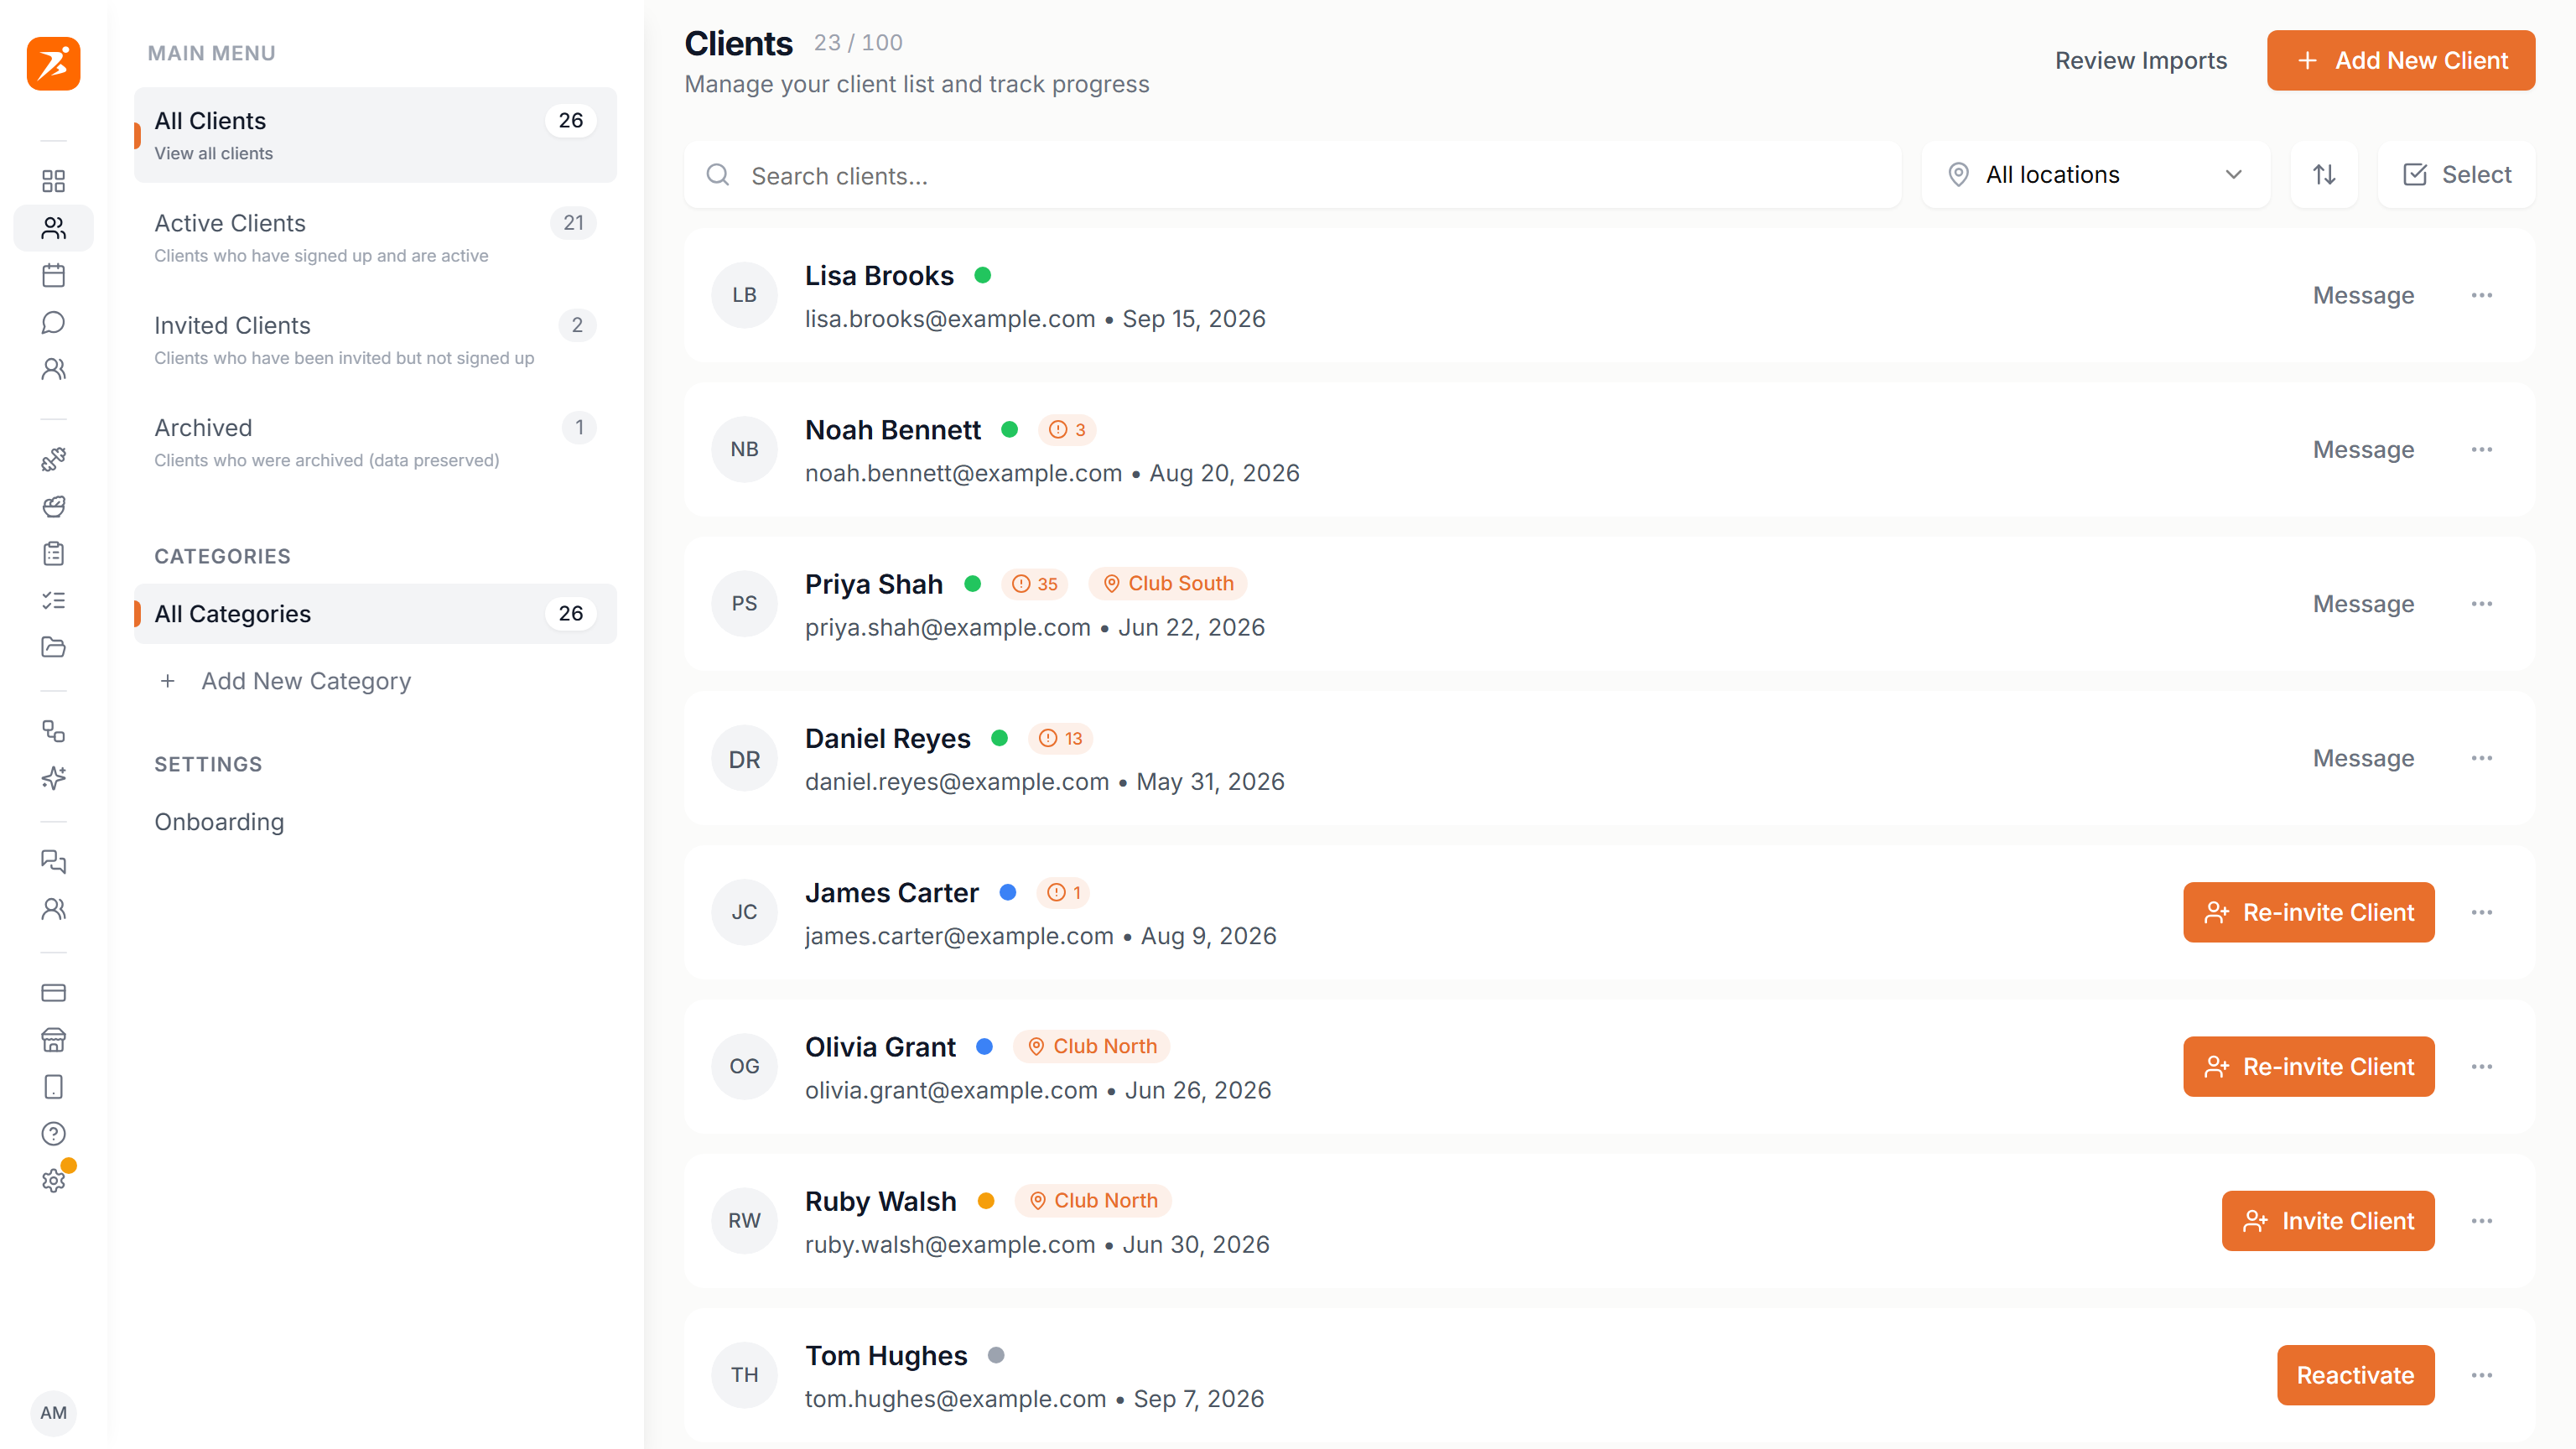Screen dimensions: 2576x1449
Task: Expand the All locations dropdown
Action: (2096, 175)
